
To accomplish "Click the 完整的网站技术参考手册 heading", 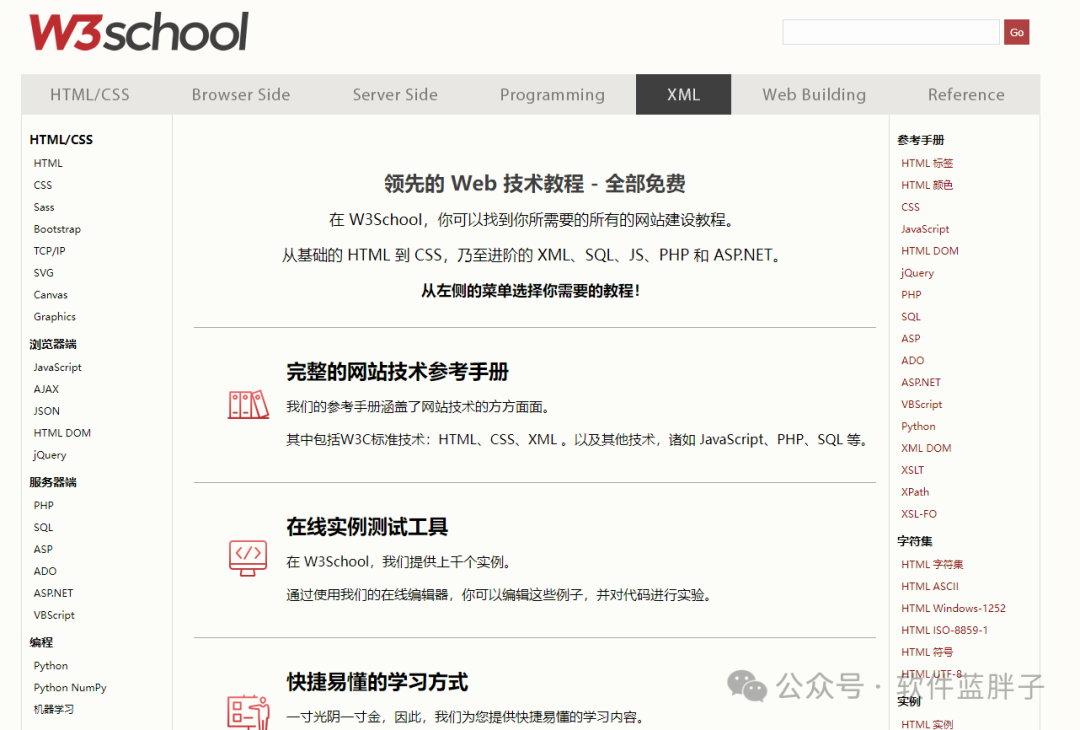I will (397, 372).
